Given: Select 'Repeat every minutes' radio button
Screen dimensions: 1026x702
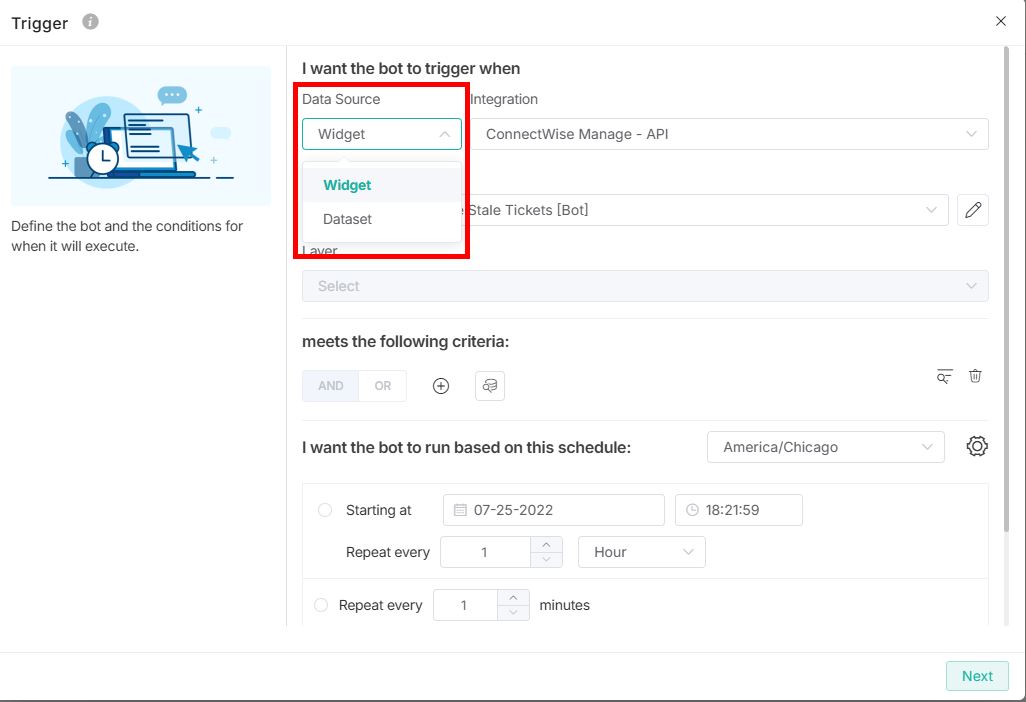Looking at the screenshot, I should click(321, 605).
